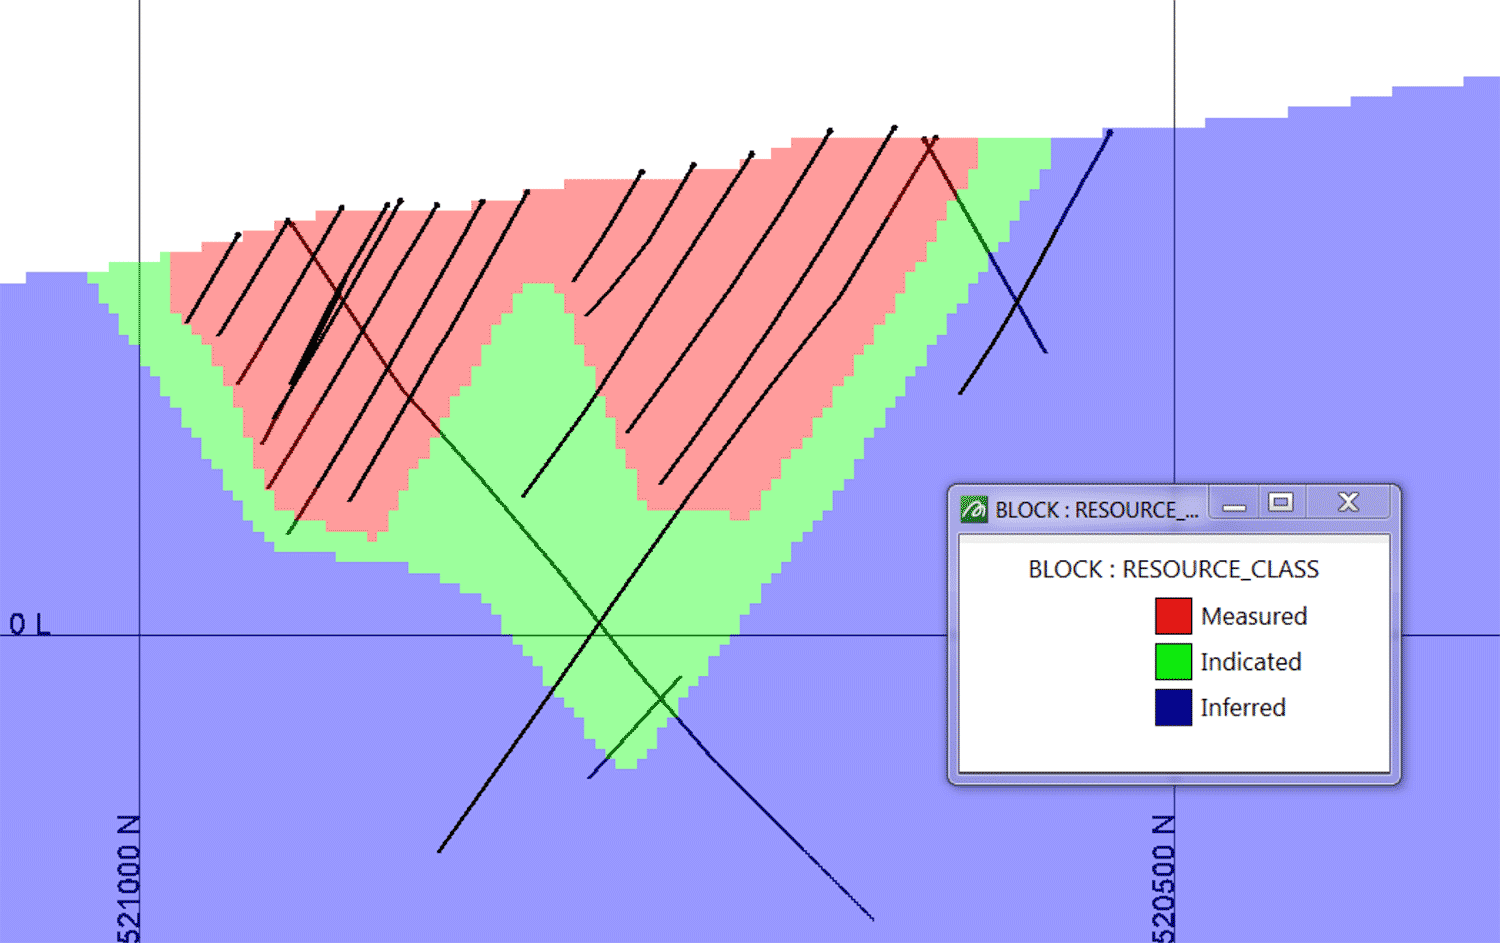1500x943 pixels.
Task: Click the 520500 N grid label
Action: point(1163,878)
